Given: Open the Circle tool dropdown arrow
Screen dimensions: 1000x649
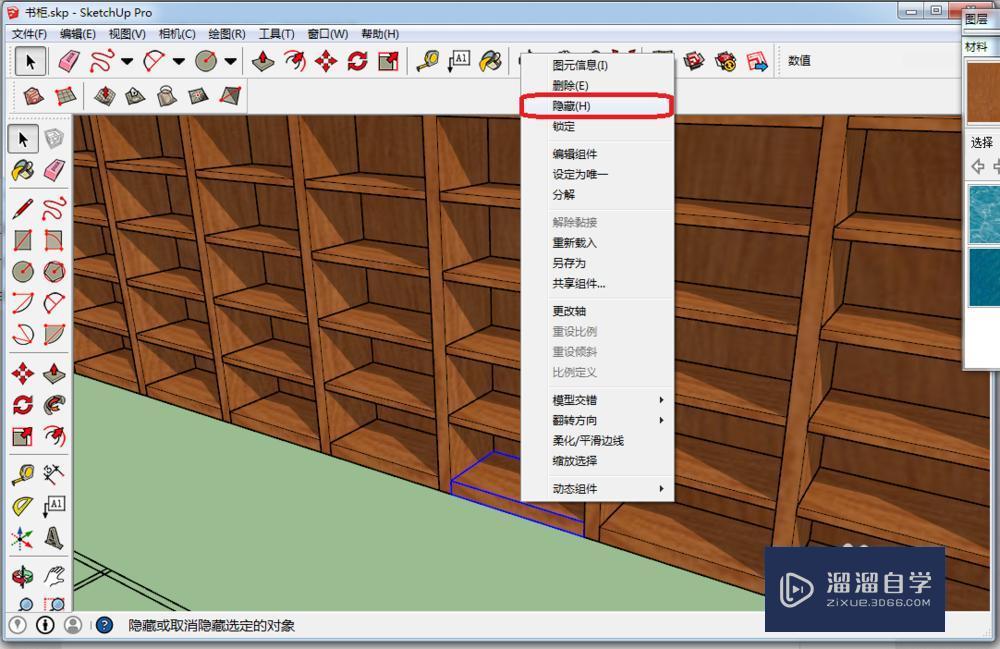Looking at the screenshot, I should click(230, 60).
